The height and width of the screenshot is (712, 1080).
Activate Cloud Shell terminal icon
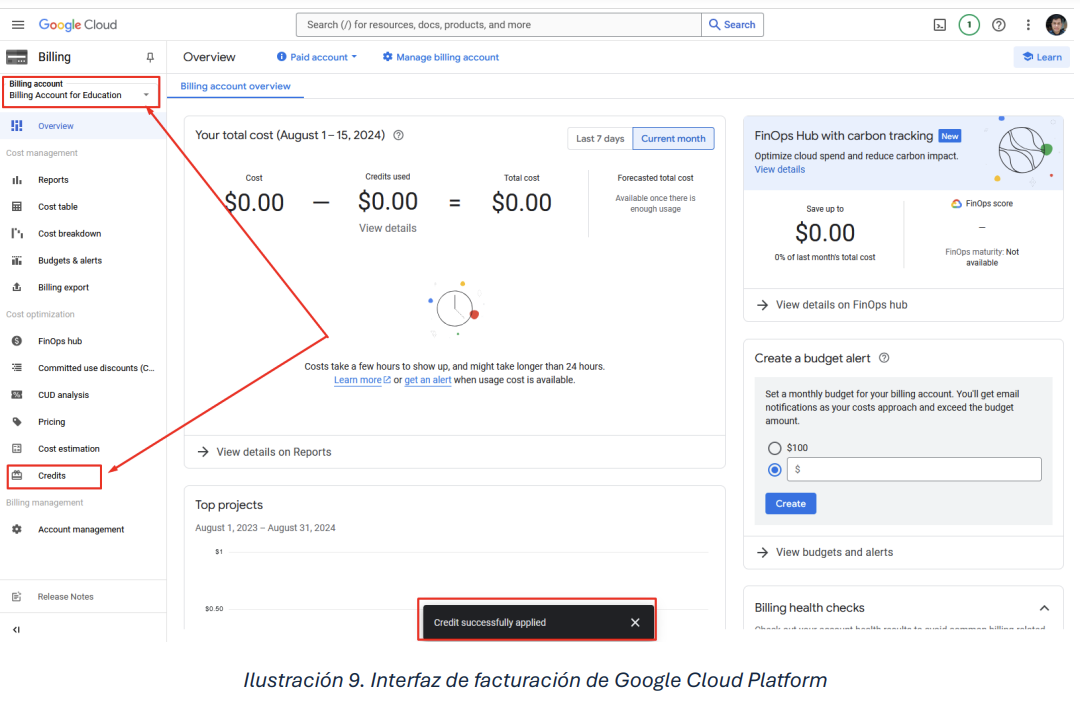tap(939, 25)
